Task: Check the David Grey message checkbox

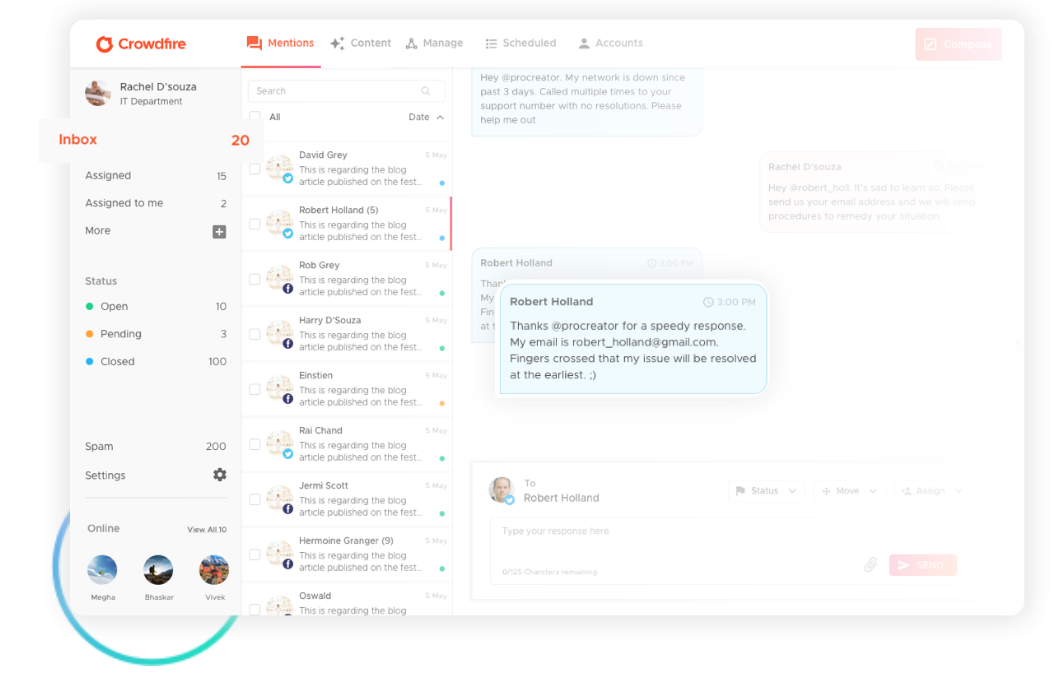Action: (x=255, y=169)
